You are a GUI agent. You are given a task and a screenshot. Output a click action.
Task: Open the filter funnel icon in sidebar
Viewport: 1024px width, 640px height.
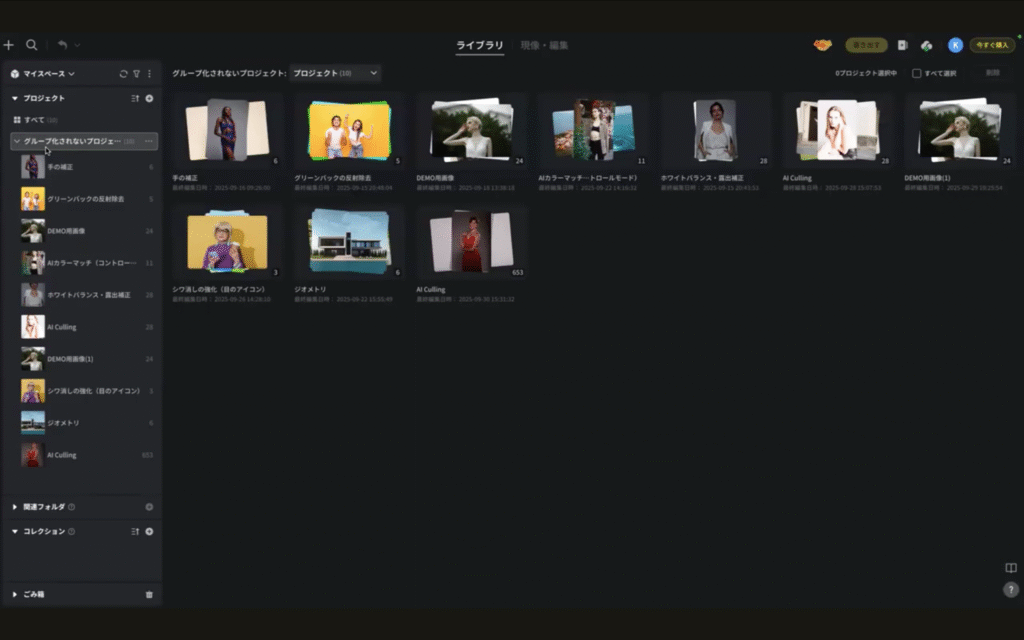click(137, 74)
